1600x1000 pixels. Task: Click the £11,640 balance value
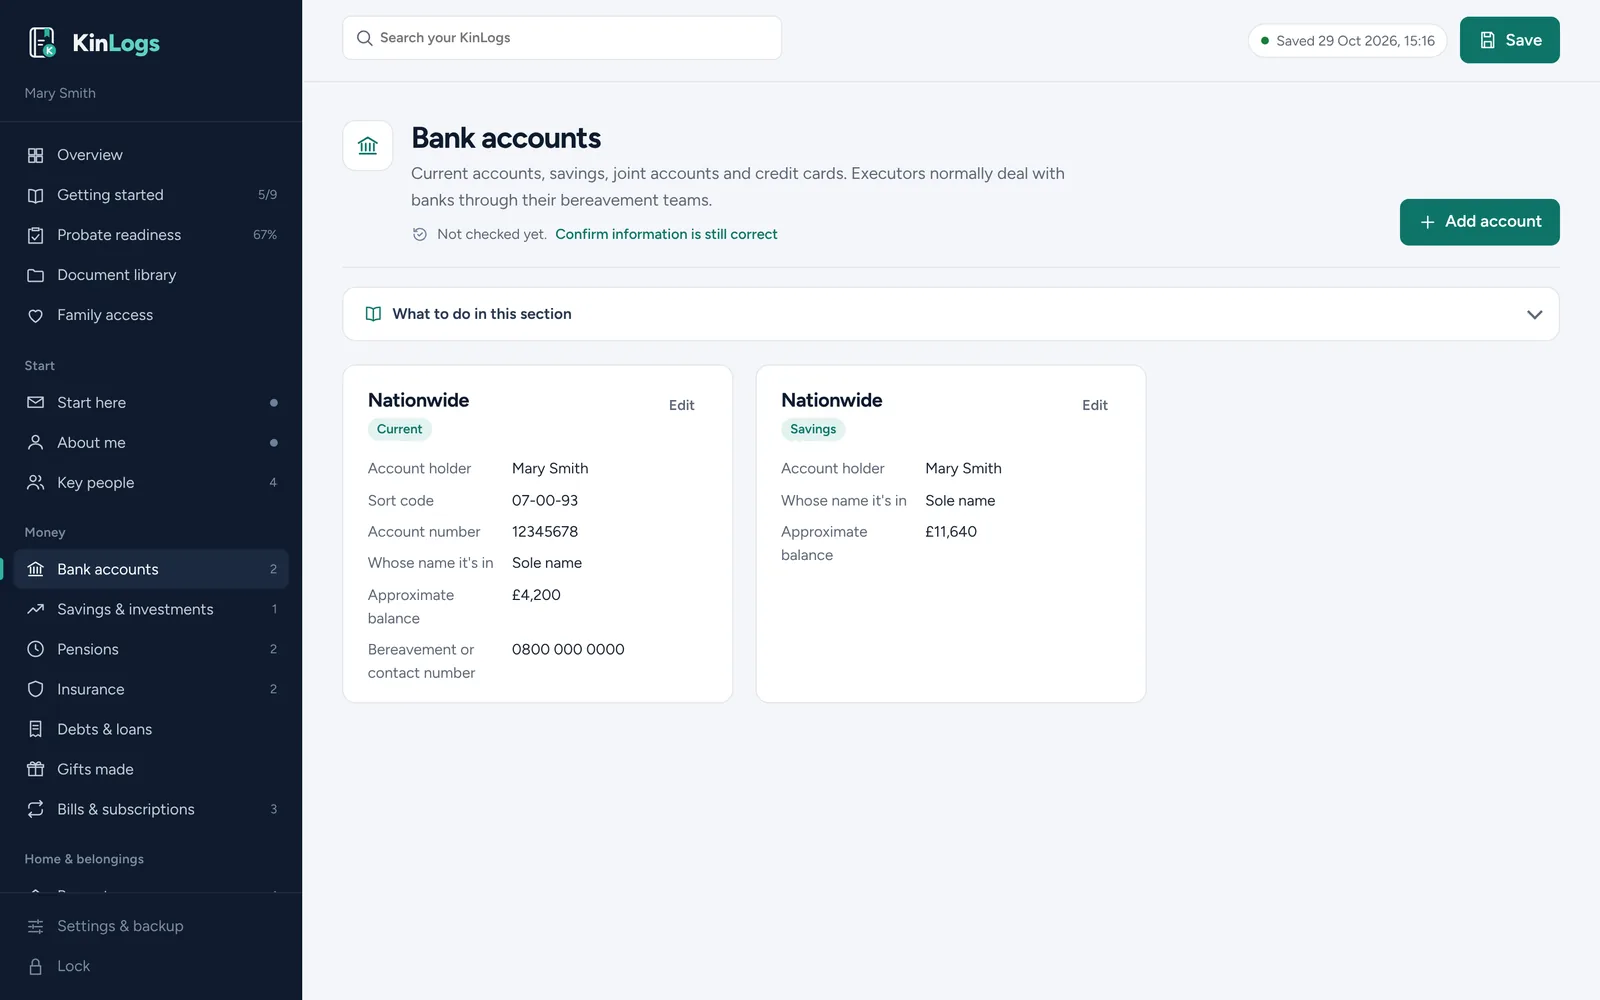pyautogui.click(x=951, y=532)
